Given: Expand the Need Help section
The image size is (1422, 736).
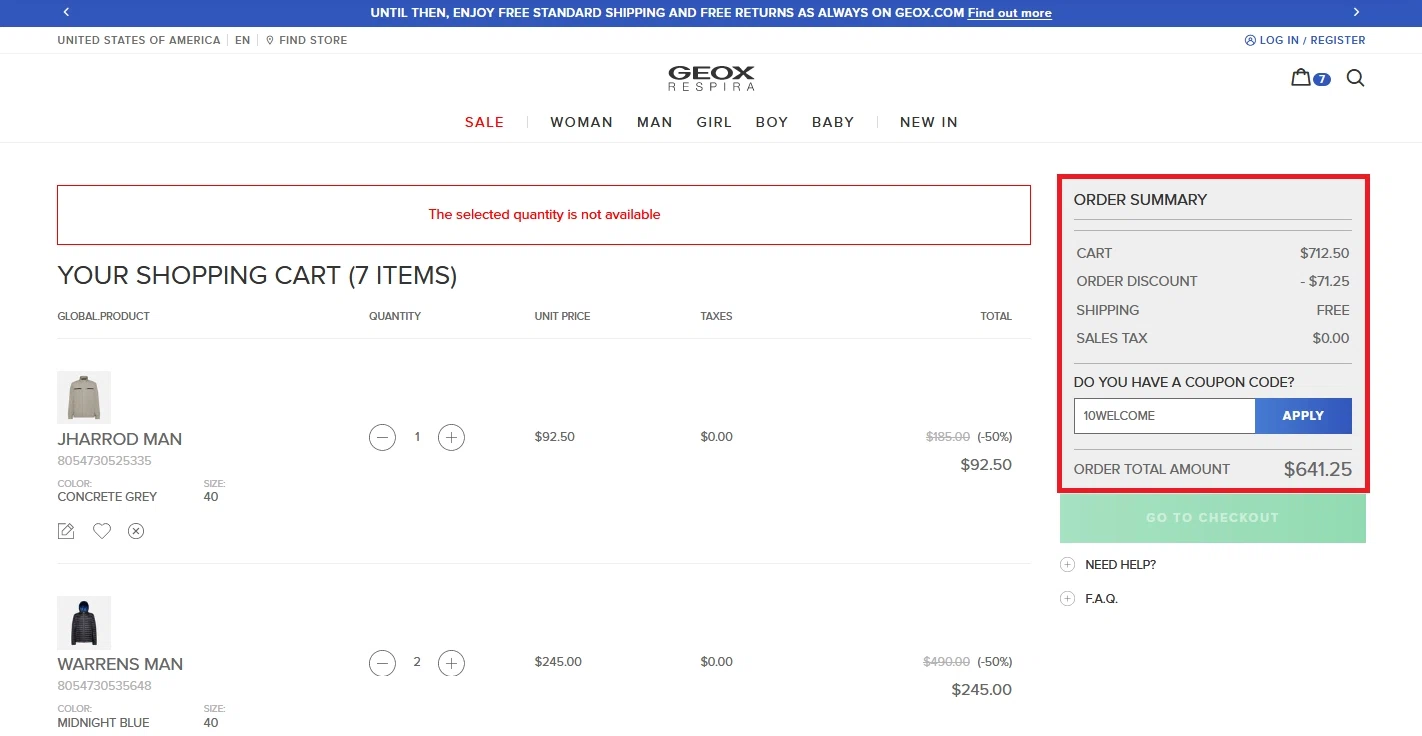Looking at the screenshot, I should click(1108, 565).
